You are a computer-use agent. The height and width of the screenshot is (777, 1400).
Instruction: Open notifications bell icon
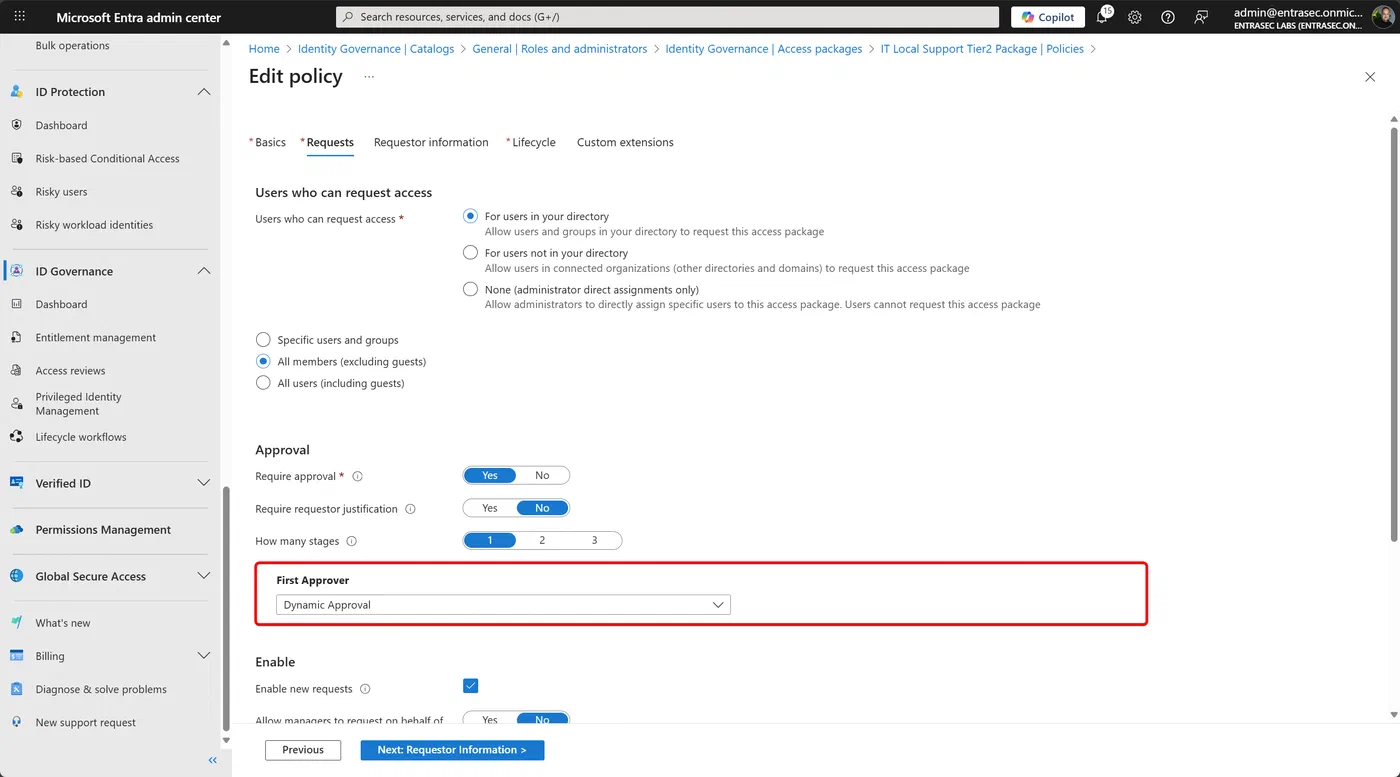pyautogui.click(x=1102, y=17)
